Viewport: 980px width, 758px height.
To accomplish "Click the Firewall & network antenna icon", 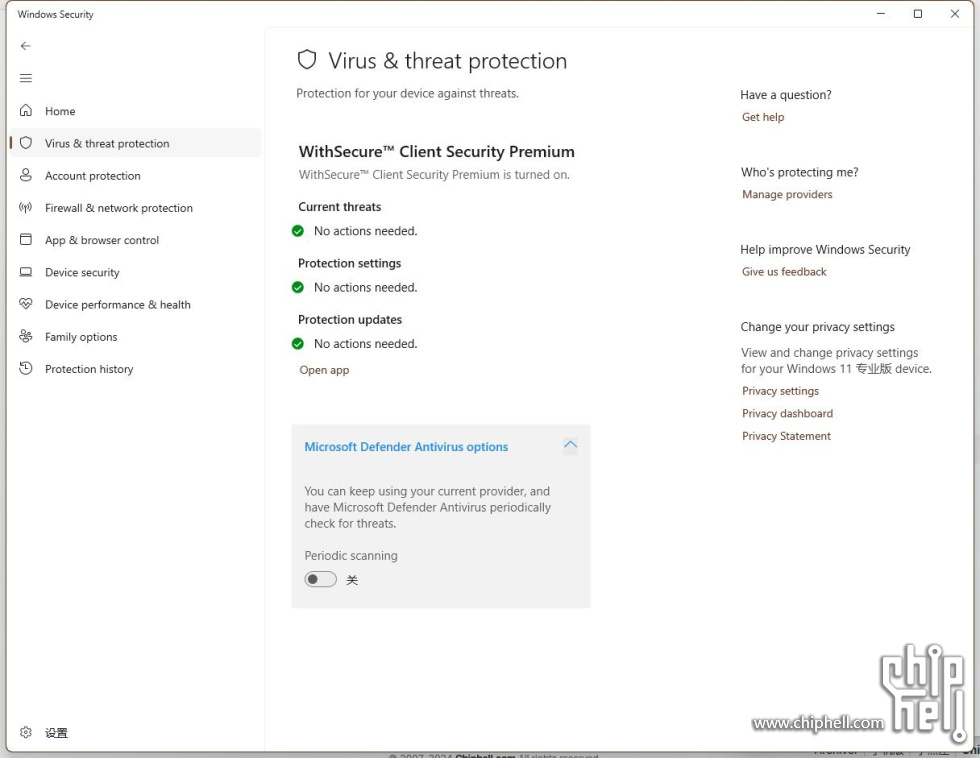I will click(x=26, y=208).
